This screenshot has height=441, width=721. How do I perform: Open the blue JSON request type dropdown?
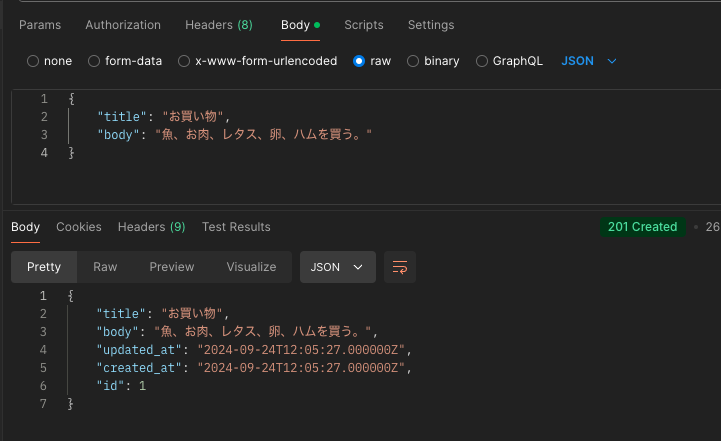(589, 61)
